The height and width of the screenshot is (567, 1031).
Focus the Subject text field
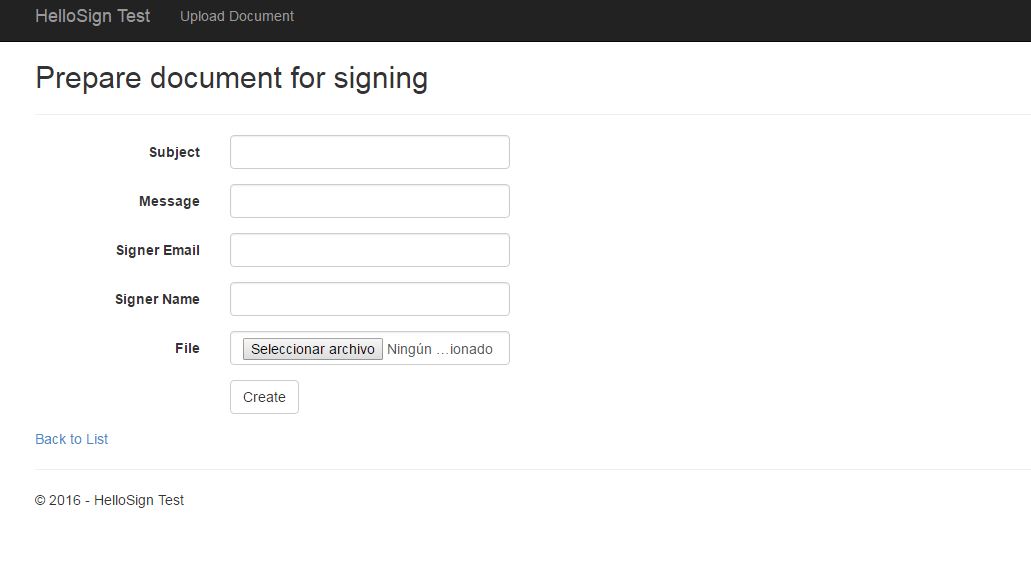[x=370, y=152]
